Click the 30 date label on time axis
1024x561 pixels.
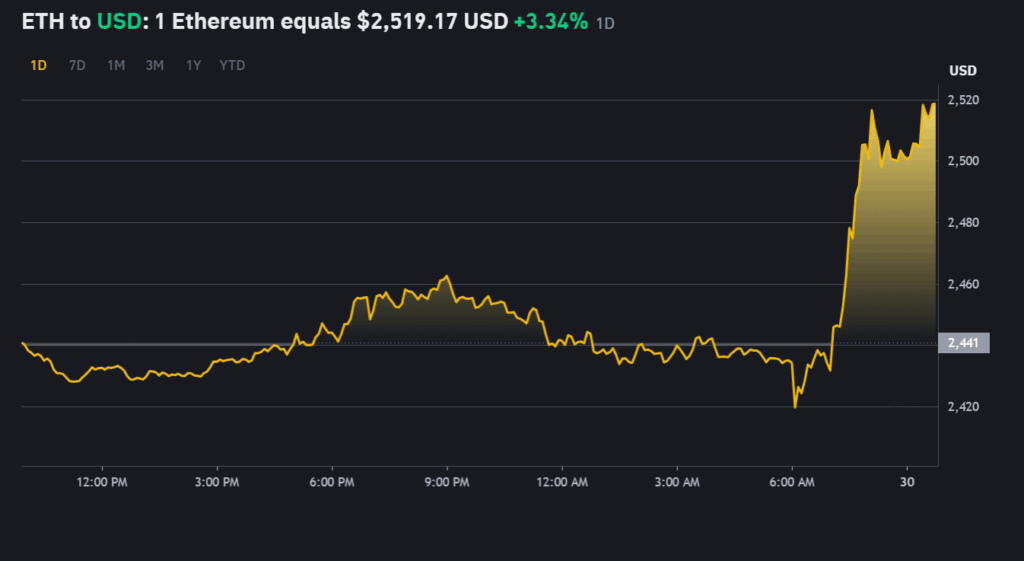(906, 482)
